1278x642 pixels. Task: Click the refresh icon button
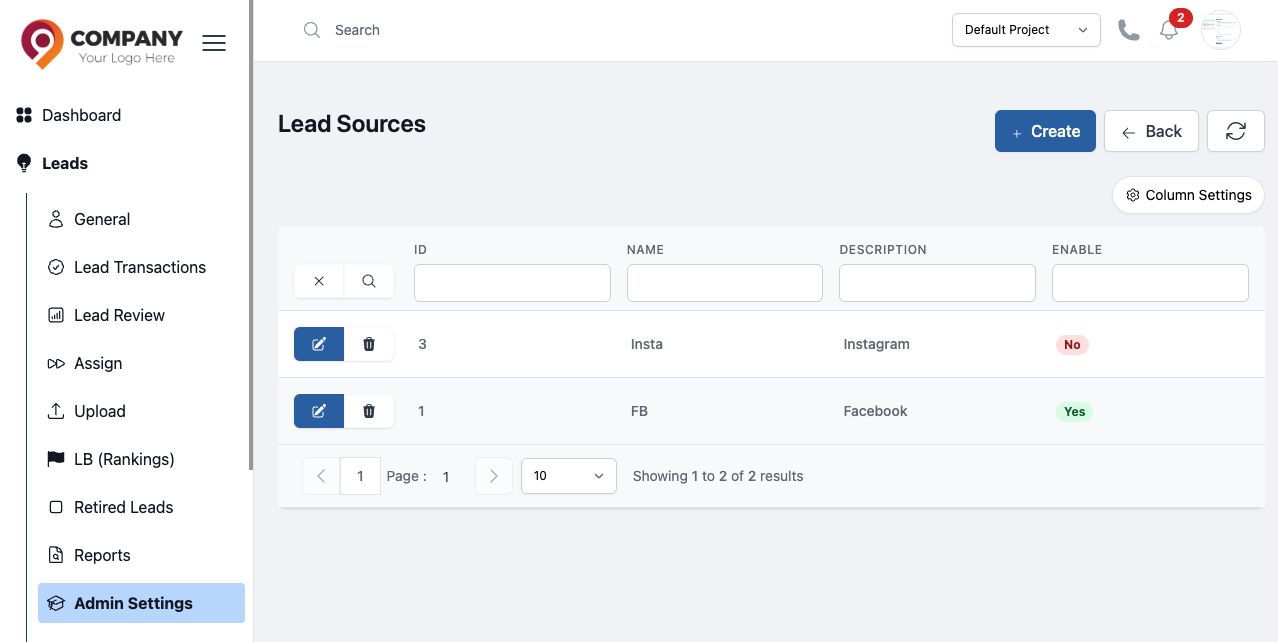pos(1236,131)
